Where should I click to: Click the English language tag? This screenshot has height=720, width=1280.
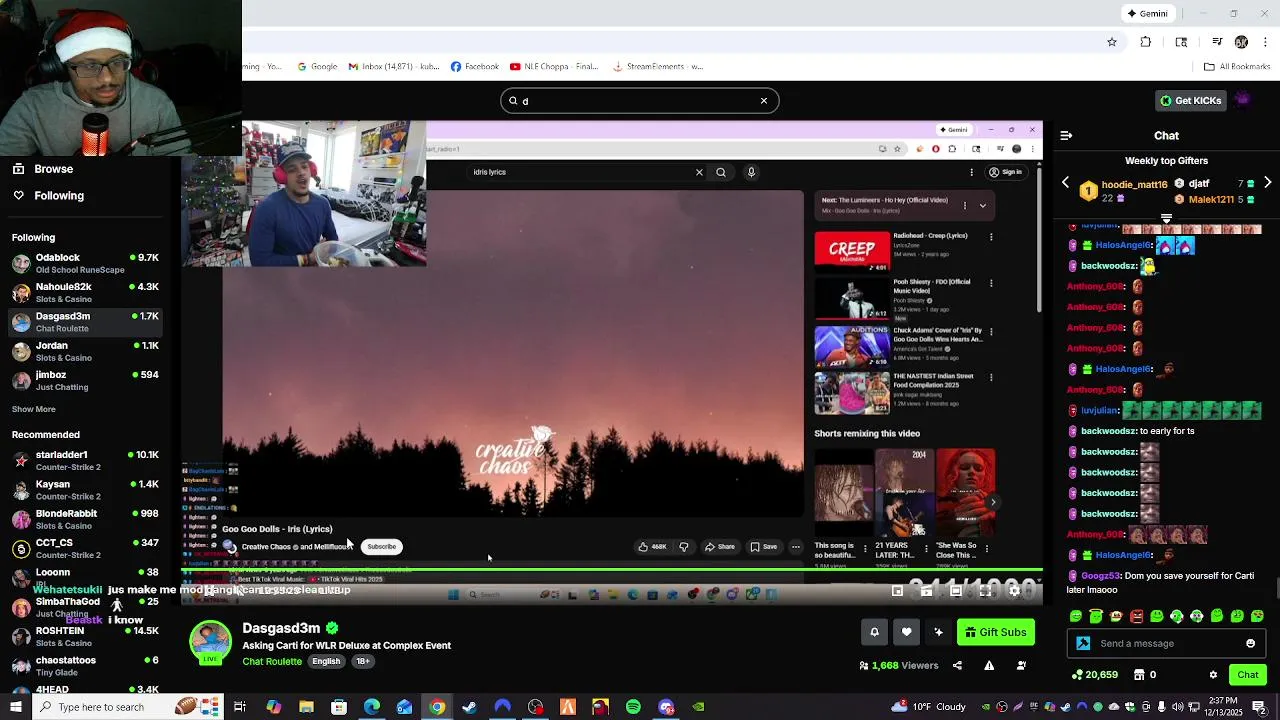coord(326,662)
